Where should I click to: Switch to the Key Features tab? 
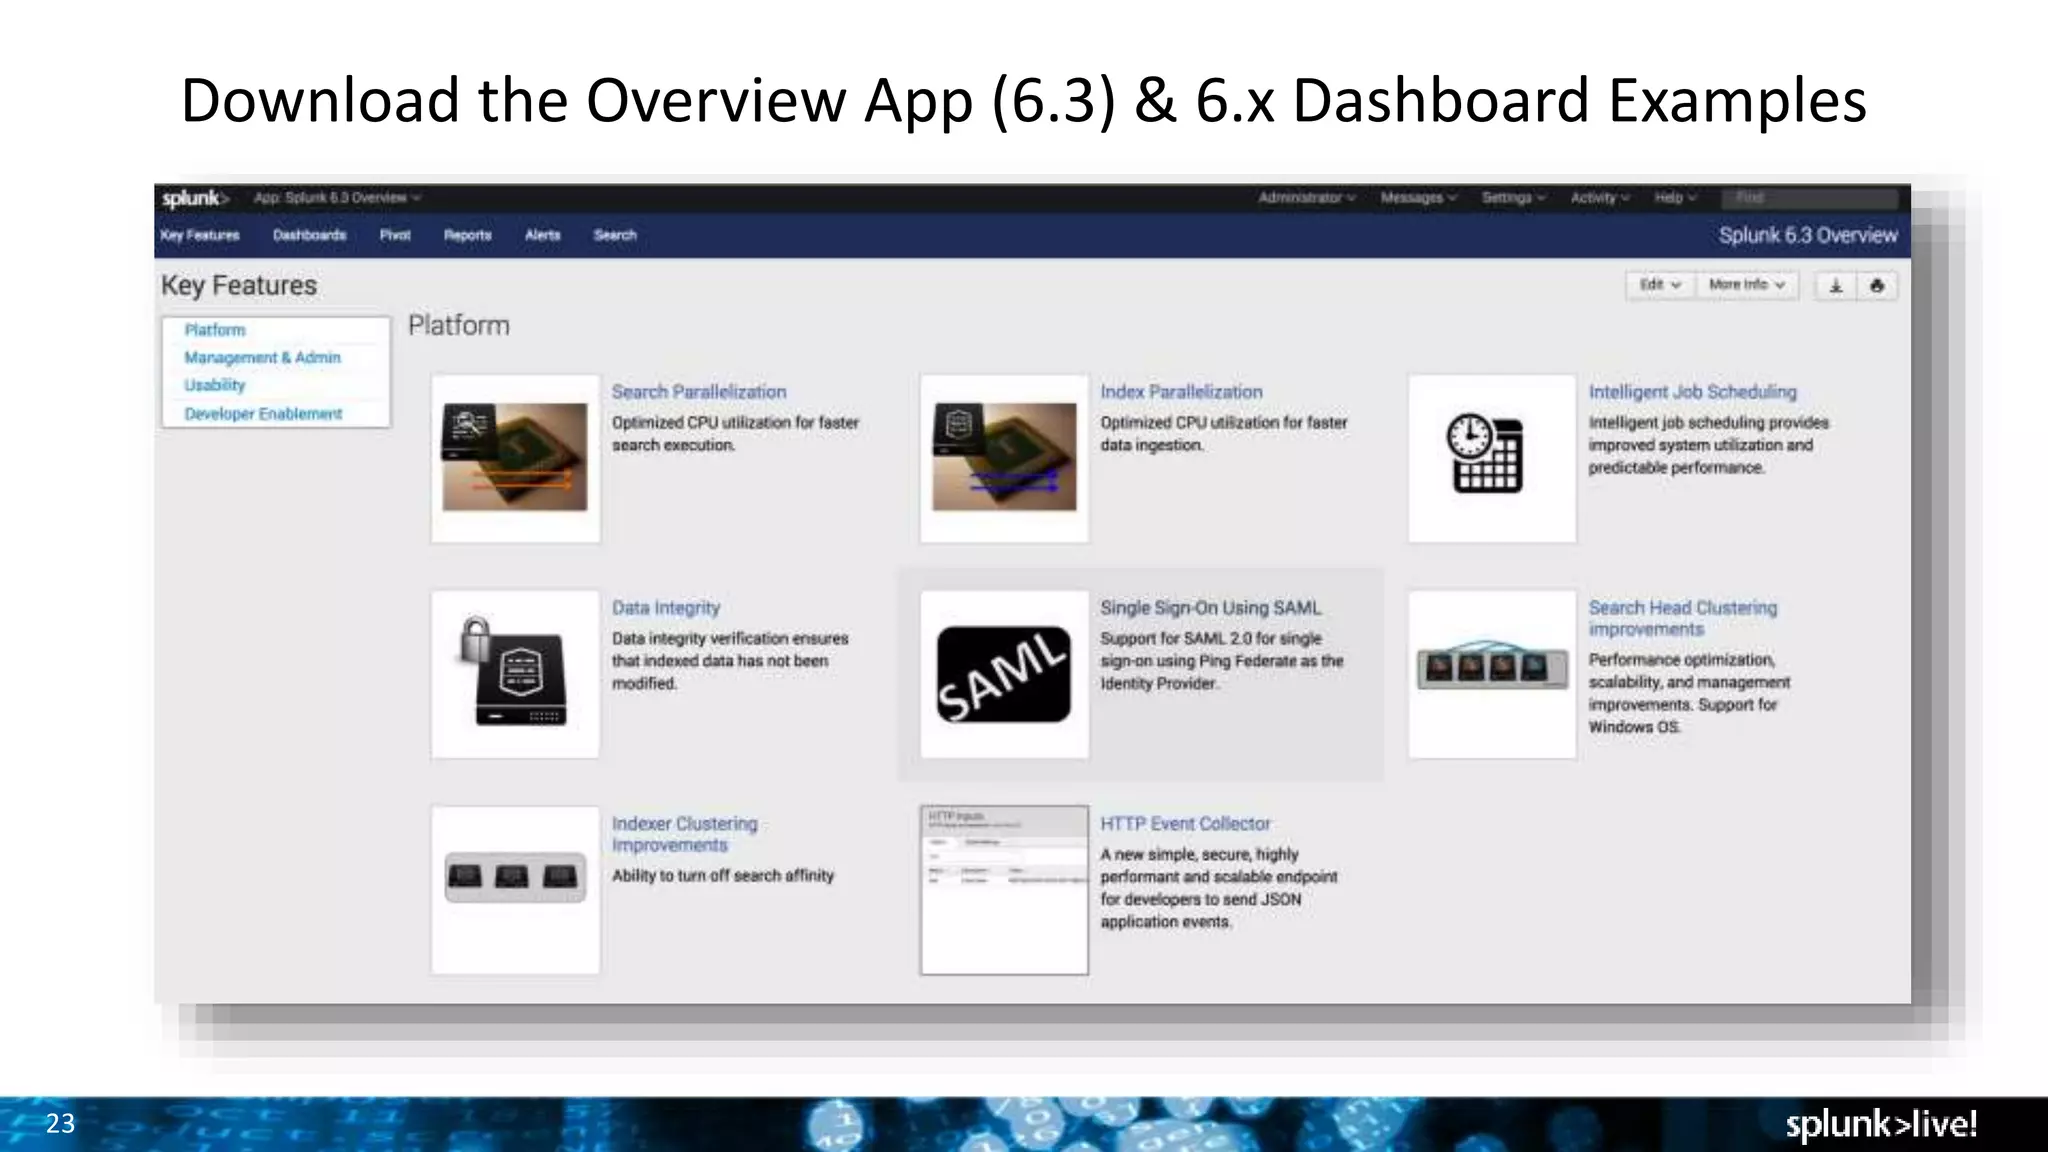click(200, 235)
